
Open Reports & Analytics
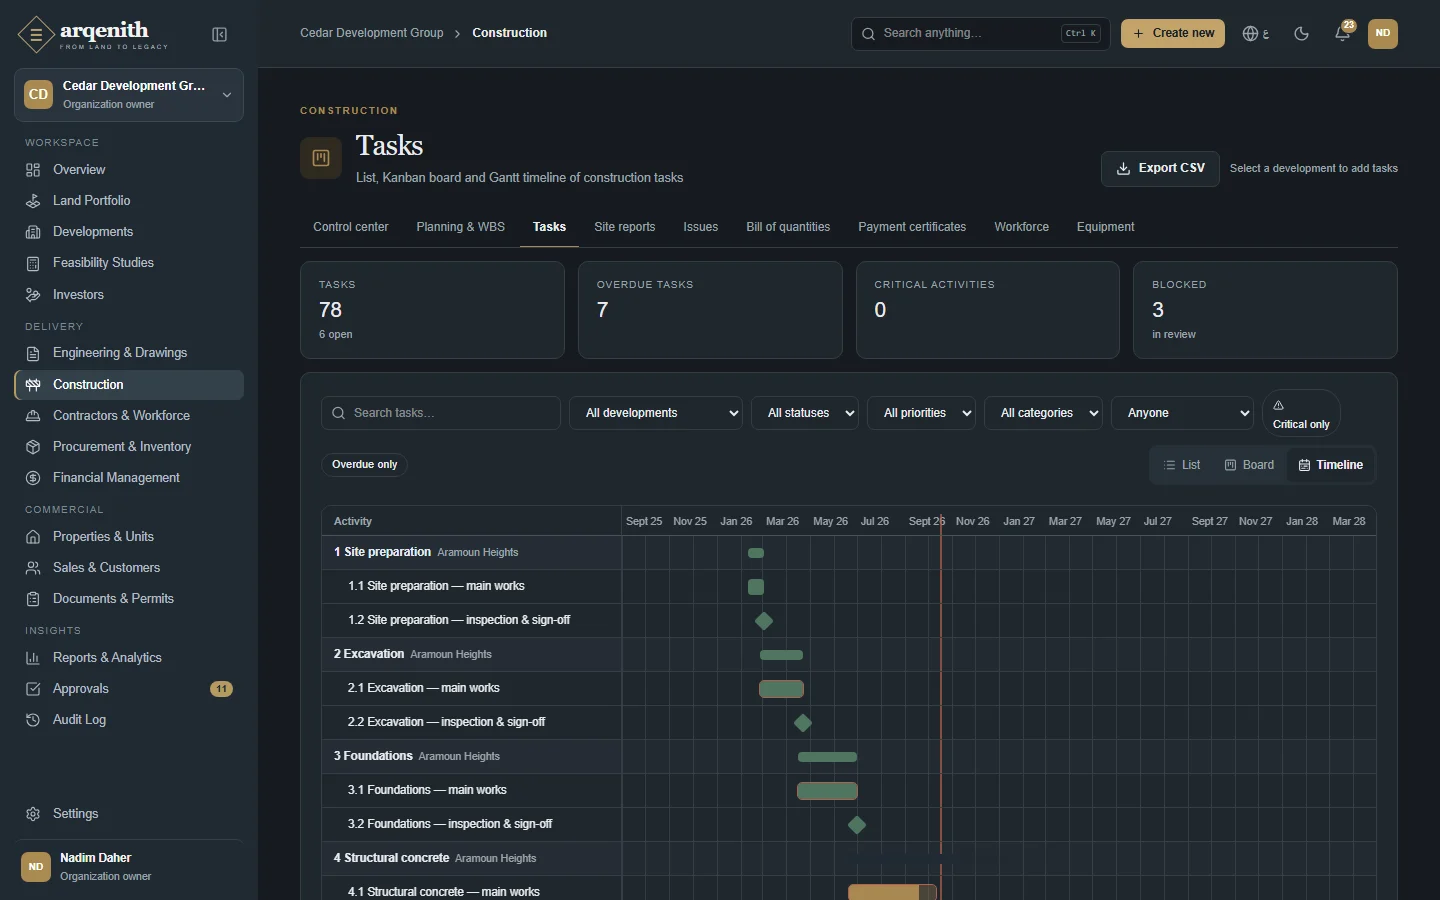pos(129,658)
